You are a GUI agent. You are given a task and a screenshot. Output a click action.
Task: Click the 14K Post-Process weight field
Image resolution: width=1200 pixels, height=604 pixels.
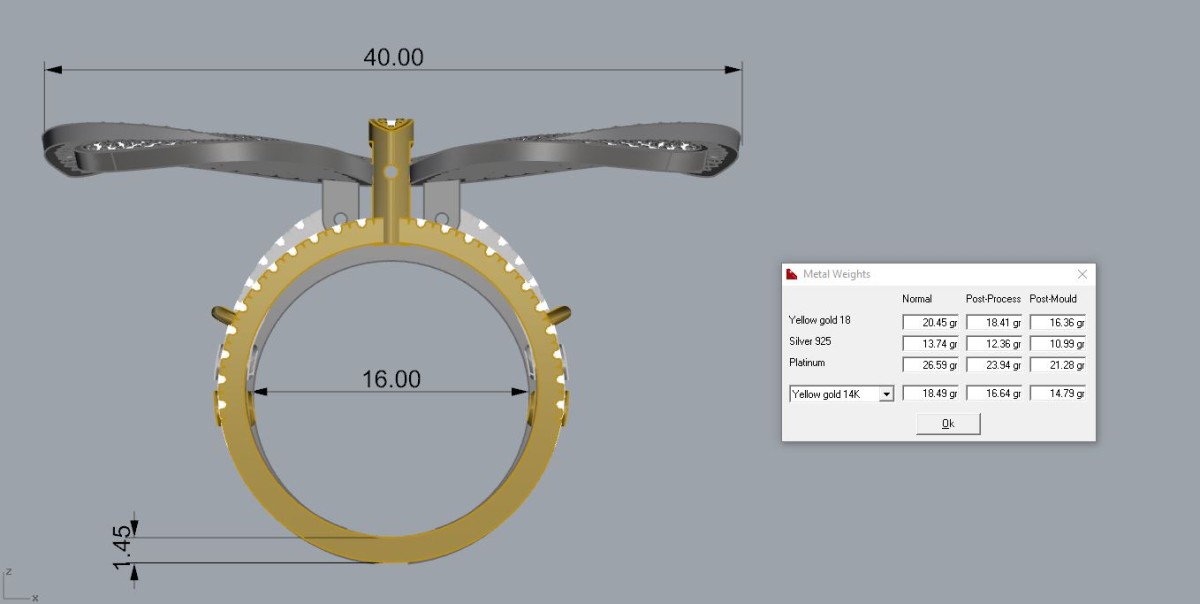click(x=994, y=394)
